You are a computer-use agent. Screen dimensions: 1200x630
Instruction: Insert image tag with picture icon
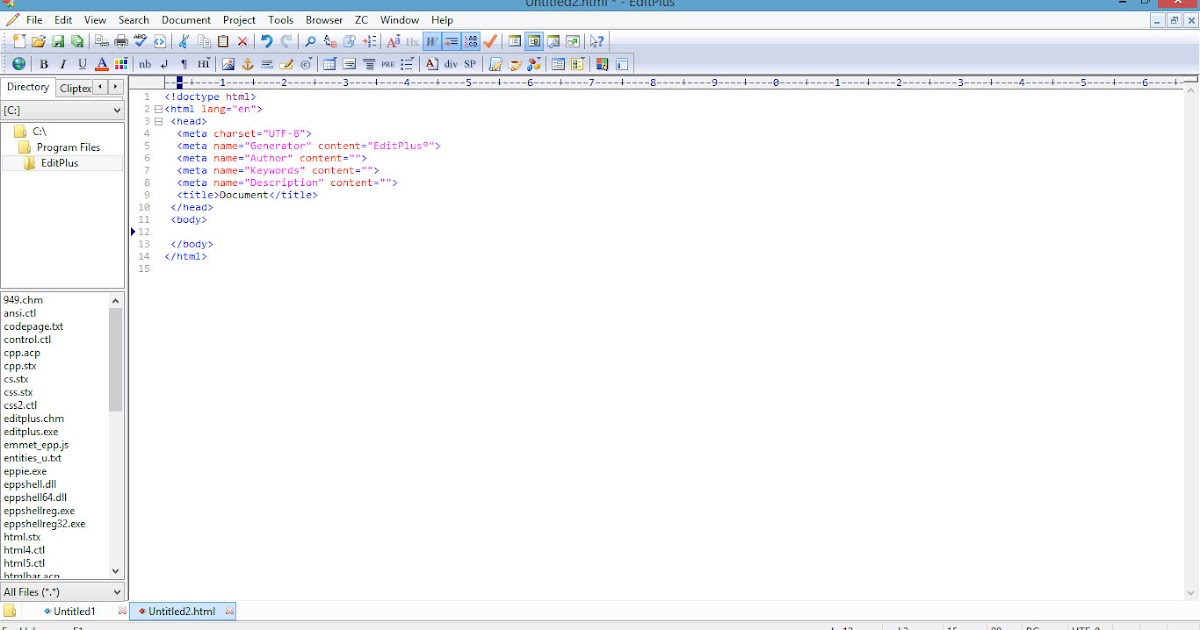click(228, 64)
